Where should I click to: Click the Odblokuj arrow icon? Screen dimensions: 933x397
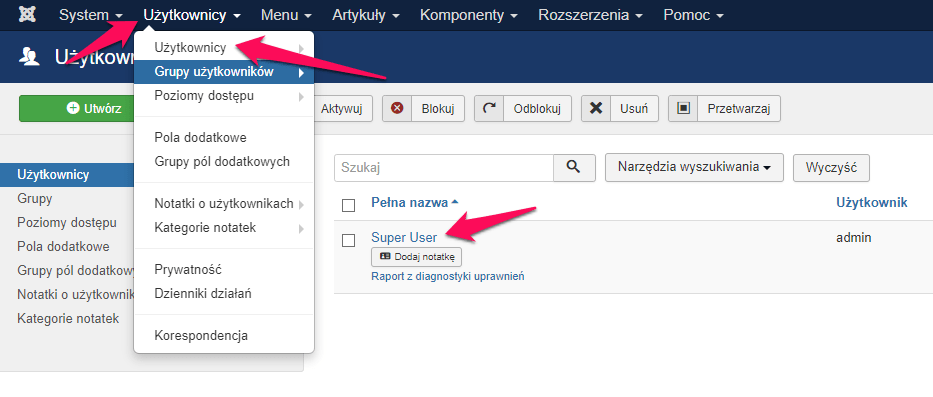point(489,108)
